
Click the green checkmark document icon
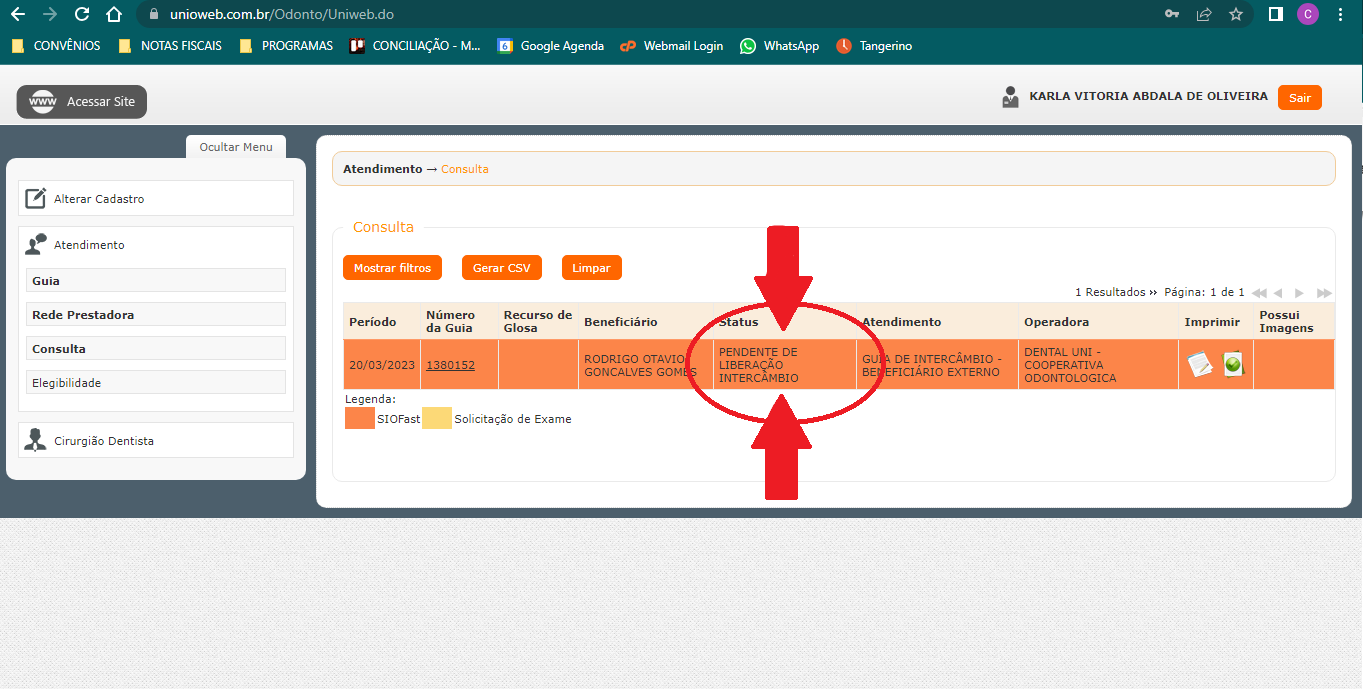tap(1233, 365)
